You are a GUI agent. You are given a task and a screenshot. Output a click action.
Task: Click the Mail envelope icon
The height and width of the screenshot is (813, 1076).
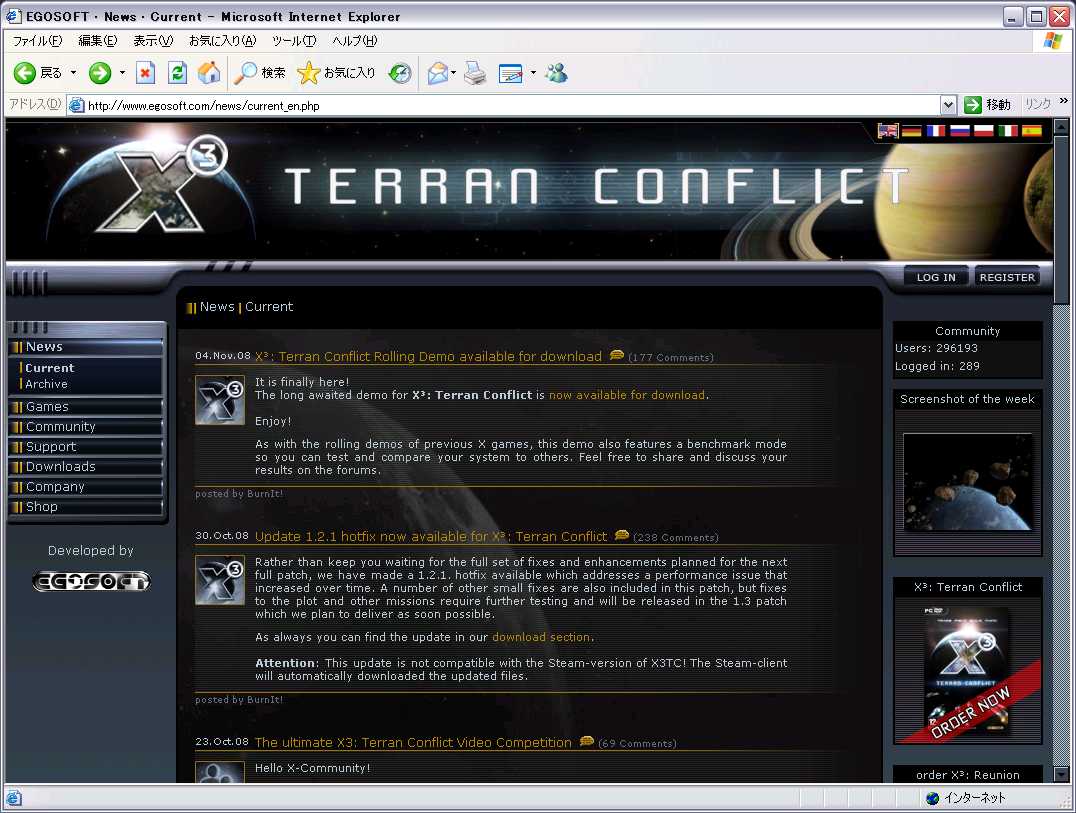(x=438, y=73)
